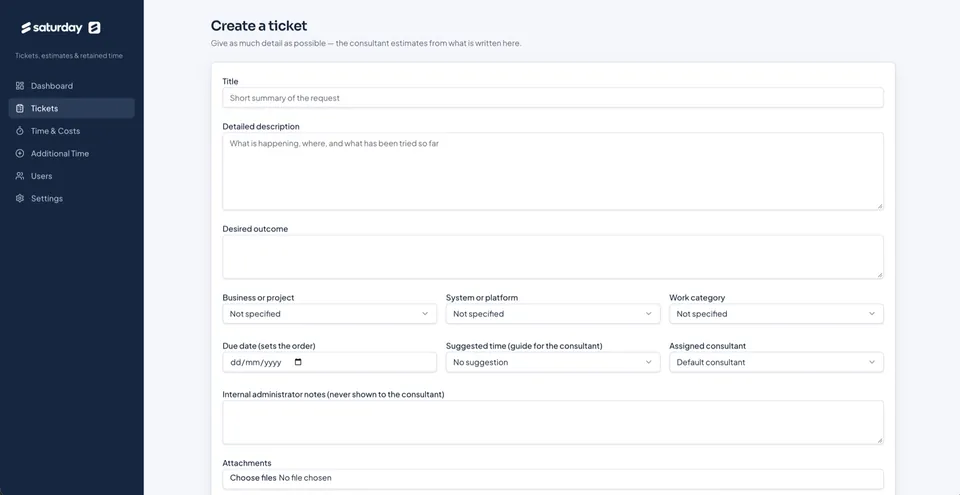Viewport: 960px width, 495px height.
Task: Open Time & Costs section
Action: (72, 131)
